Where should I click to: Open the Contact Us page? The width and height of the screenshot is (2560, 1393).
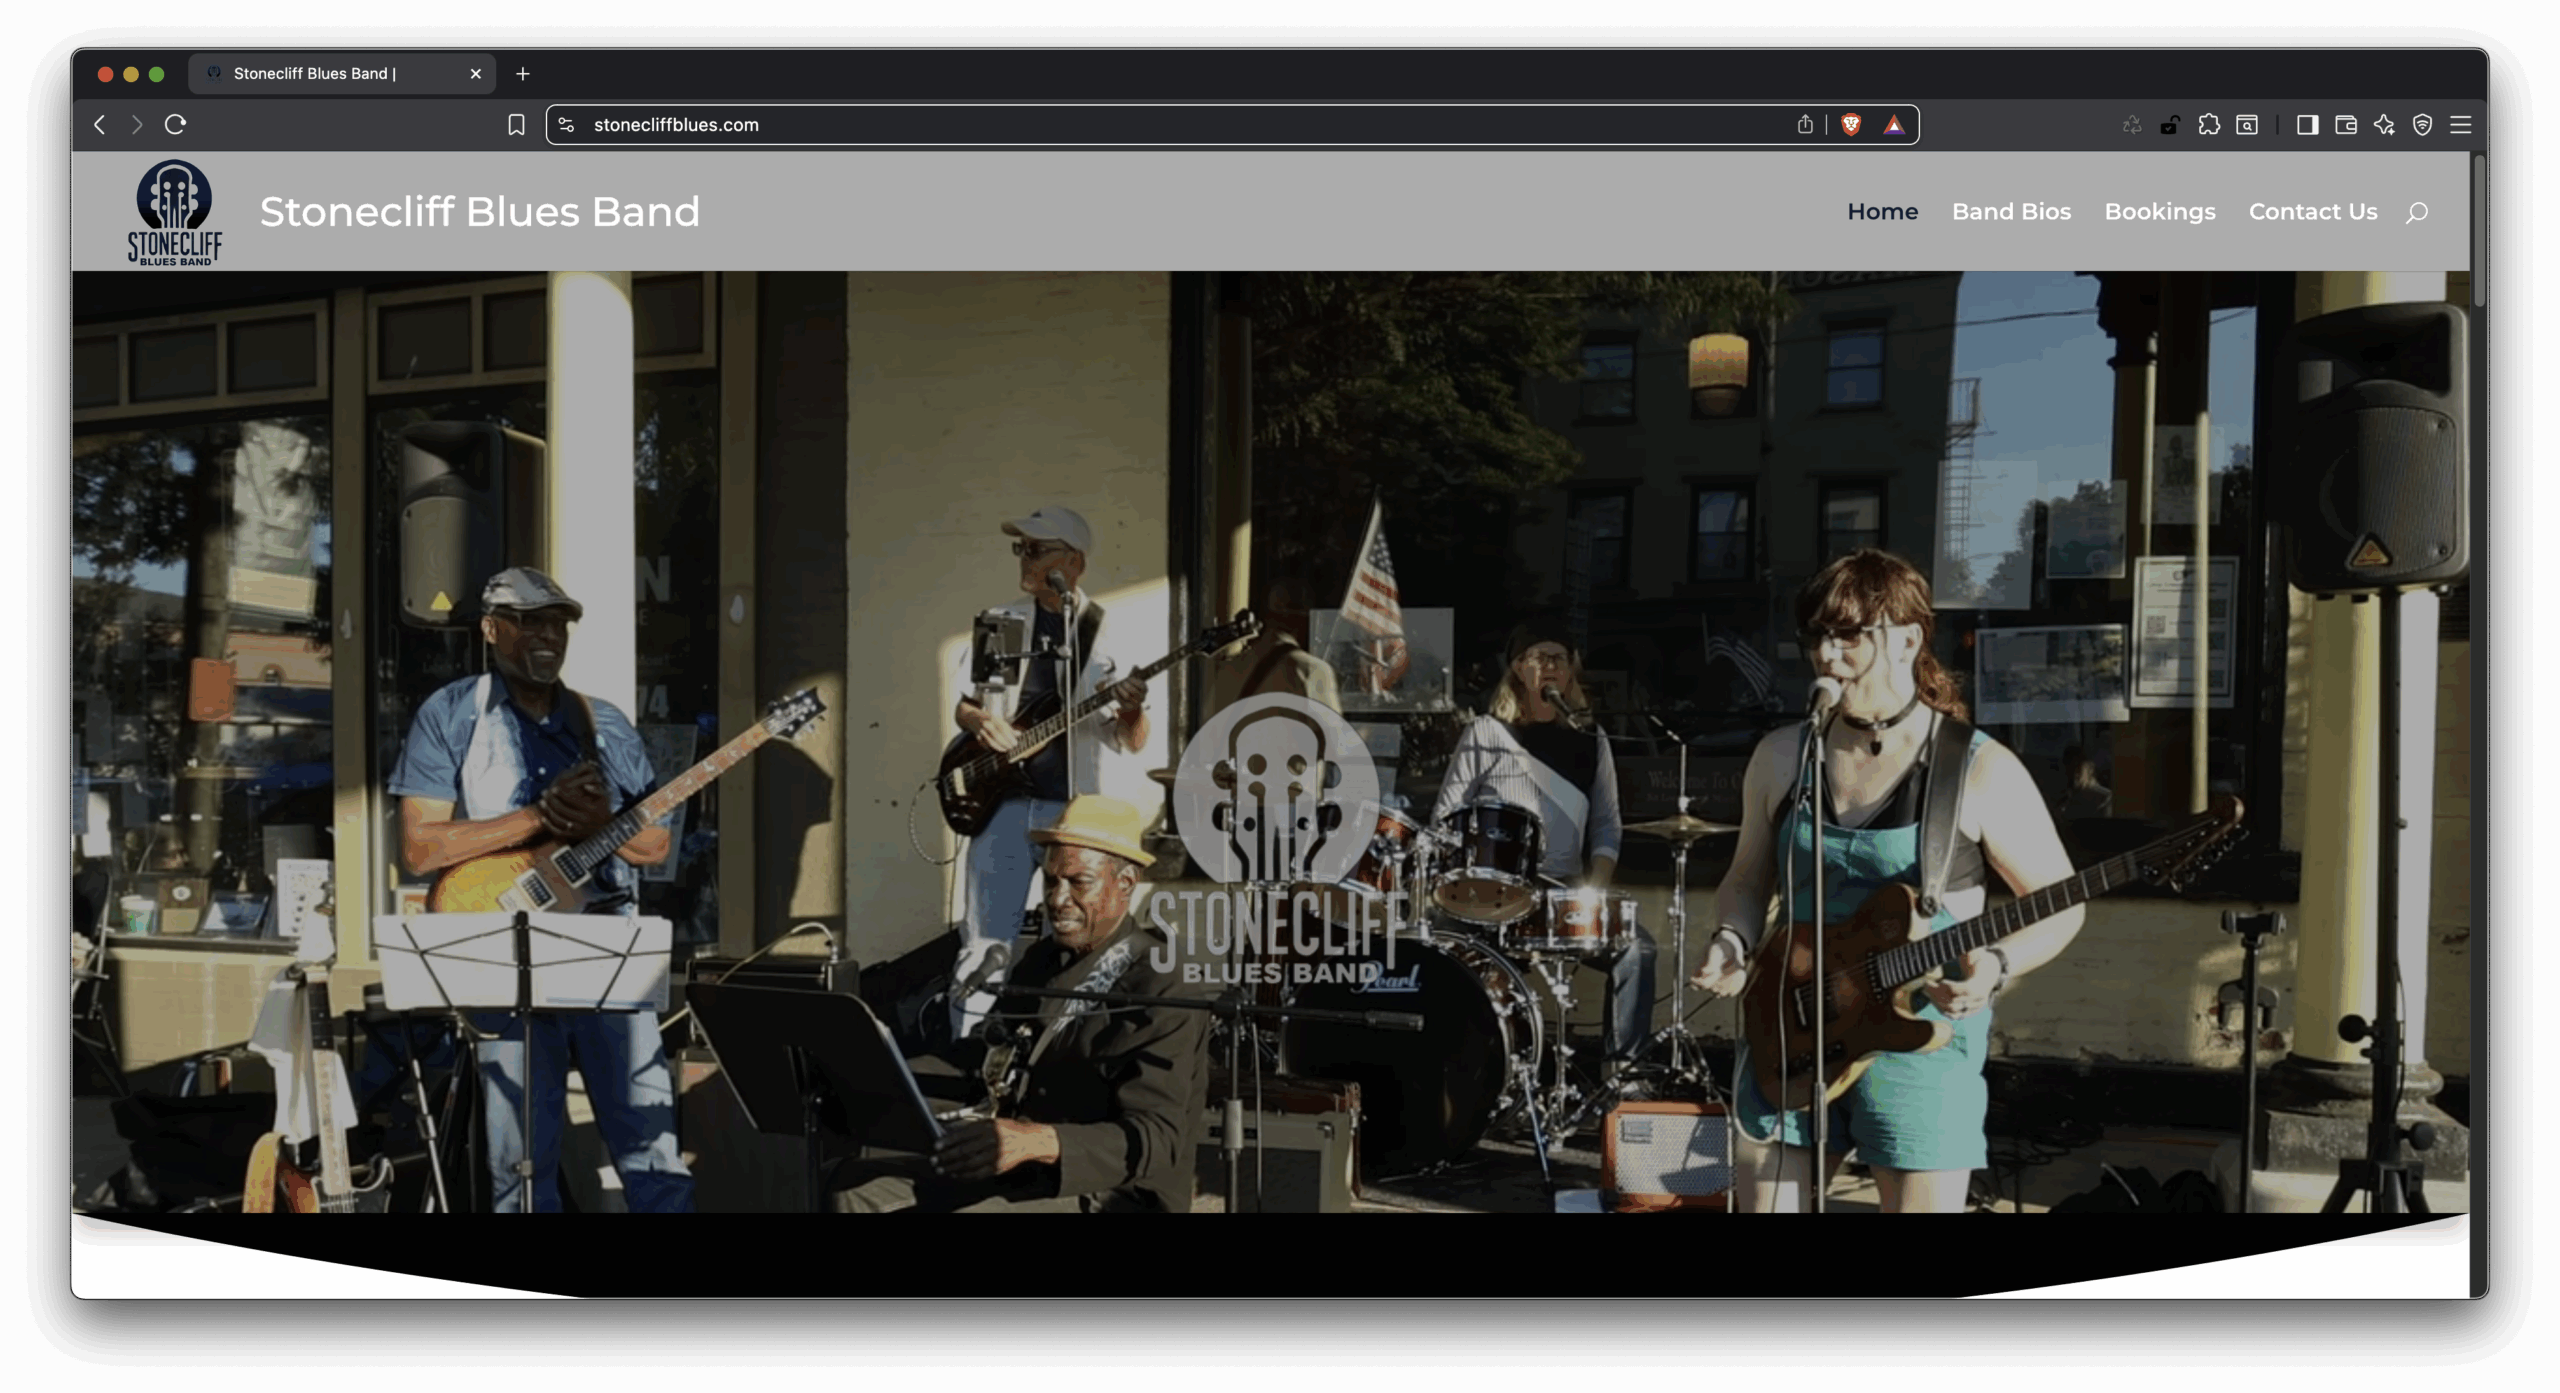[x=2313, y=211]
